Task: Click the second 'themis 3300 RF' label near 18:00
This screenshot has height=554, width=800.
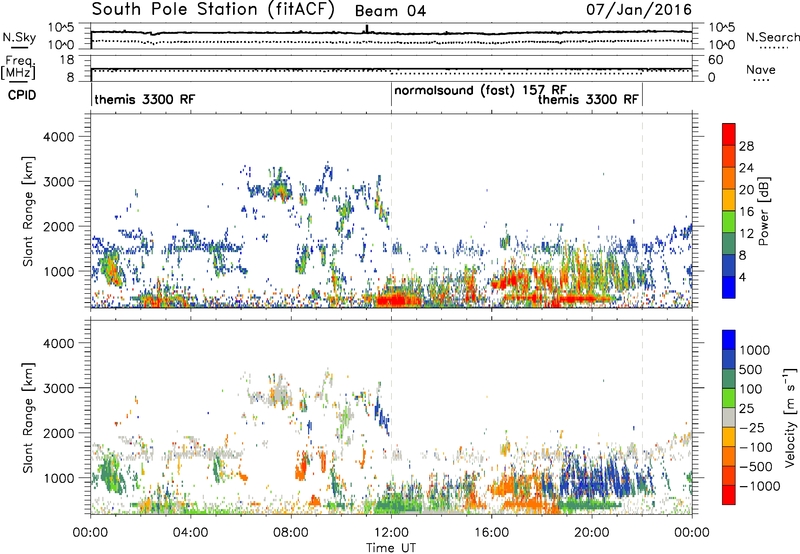Action: click(588, 99)
